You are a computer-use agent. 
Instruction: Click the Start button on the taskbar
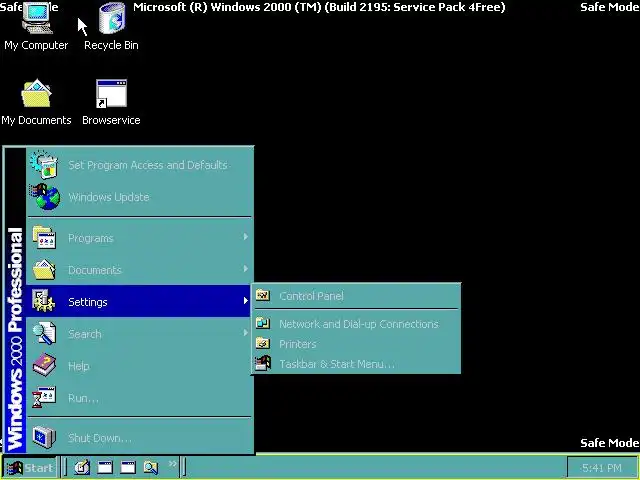click(29, 467)
